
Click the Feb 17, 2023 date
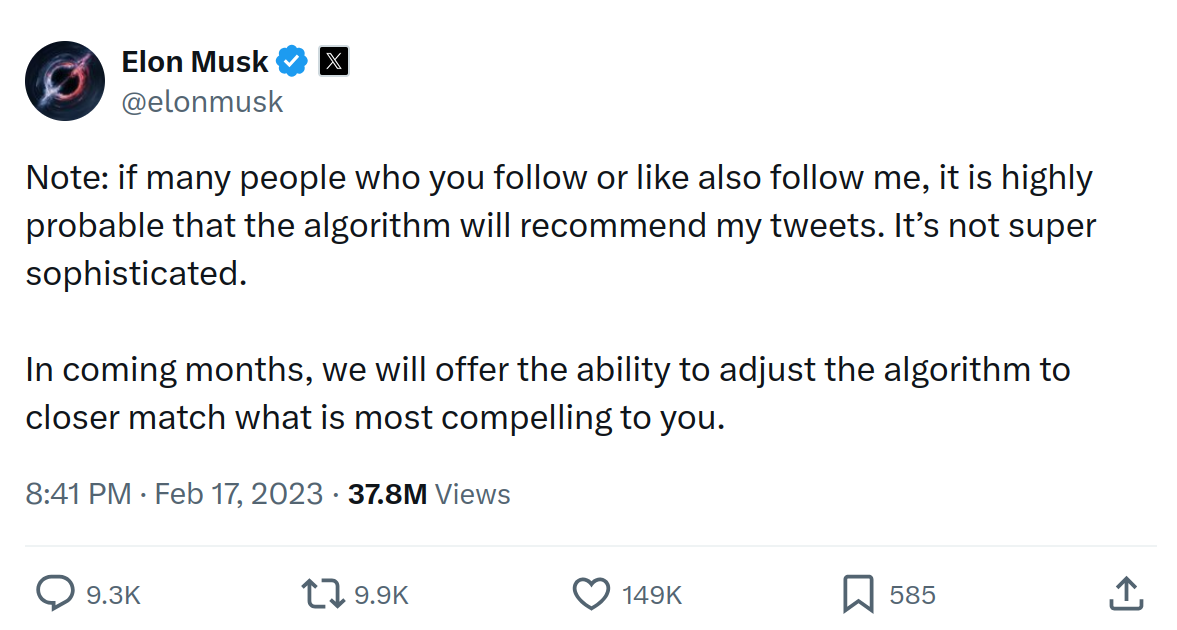[x=239, y=494]
